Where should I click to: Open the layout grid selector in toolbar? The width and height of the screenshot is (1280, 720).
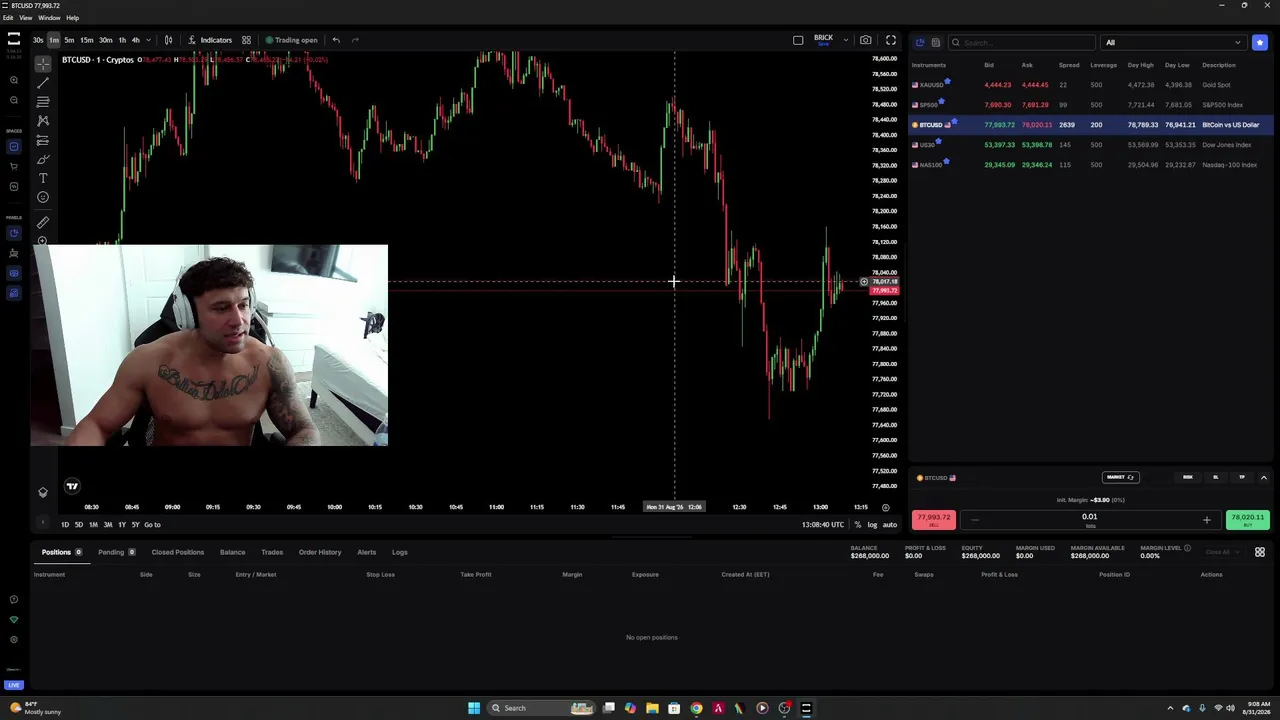[x=246, y=40]
